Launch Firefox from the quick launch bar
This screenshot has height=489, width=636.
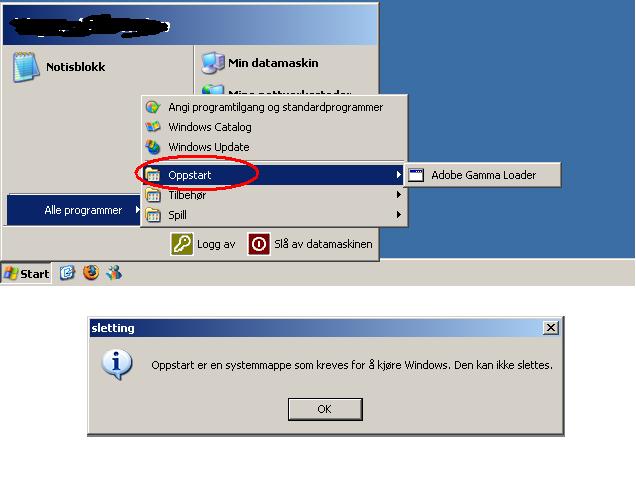(91, 272)
